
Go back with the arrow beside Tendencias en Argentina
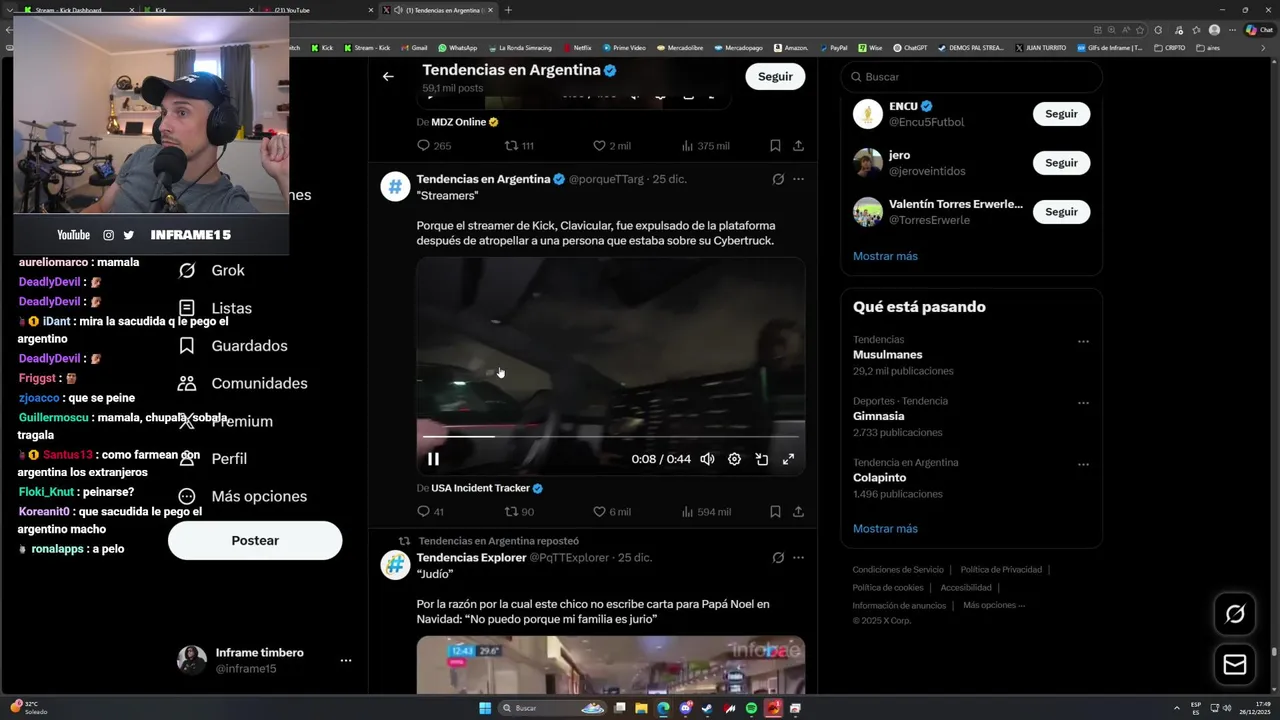pyautogui.click(x=388, y=76)
